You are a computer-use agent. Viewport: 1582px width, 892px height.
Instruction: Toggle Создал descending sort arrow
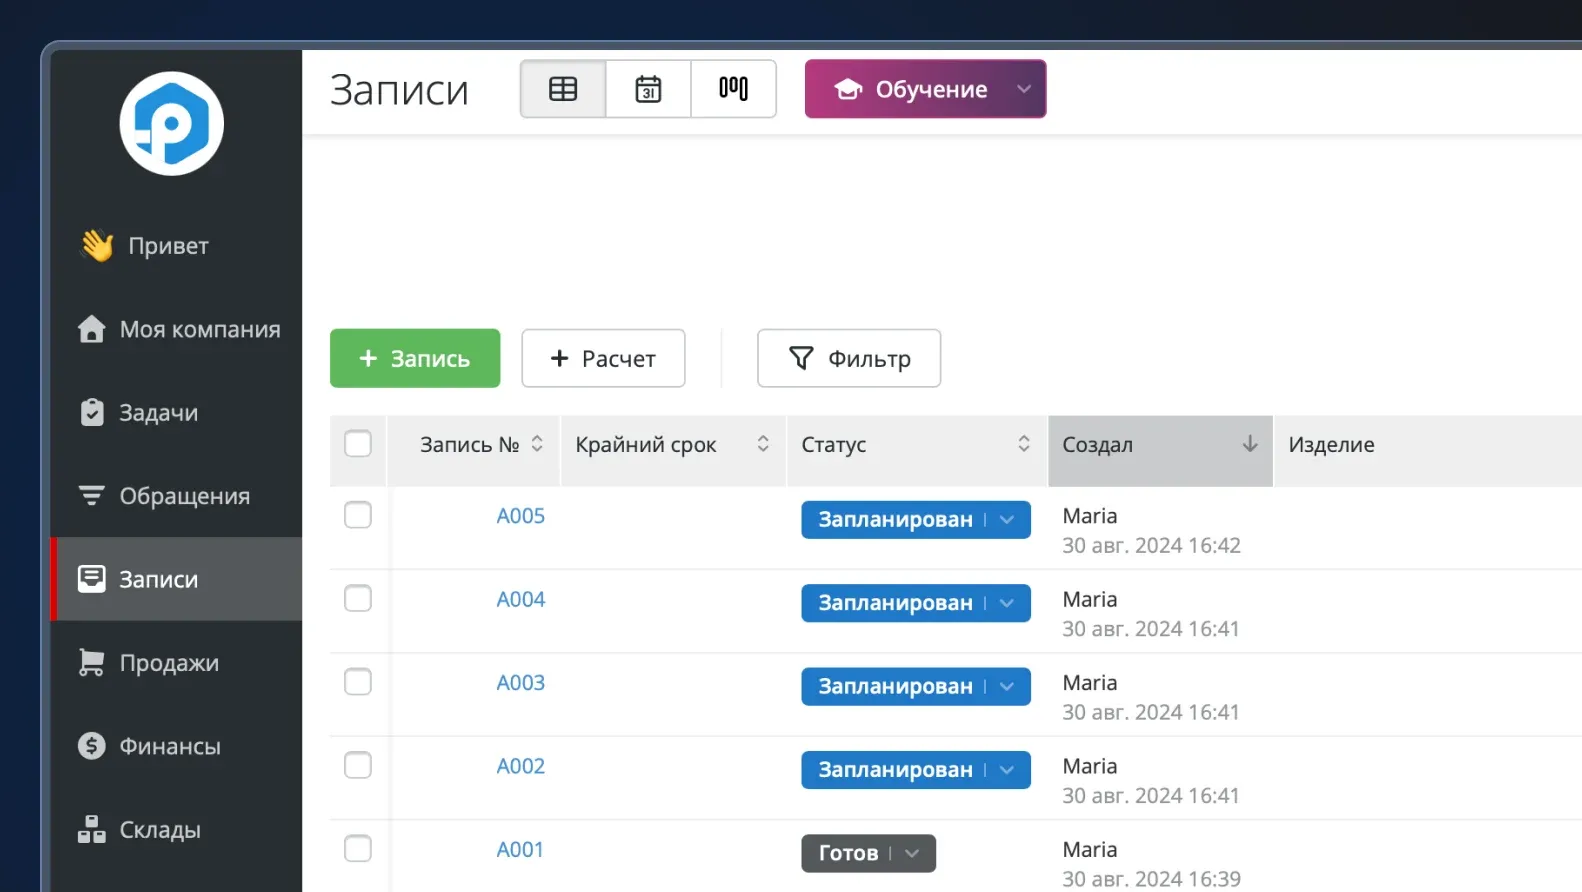1250,443
